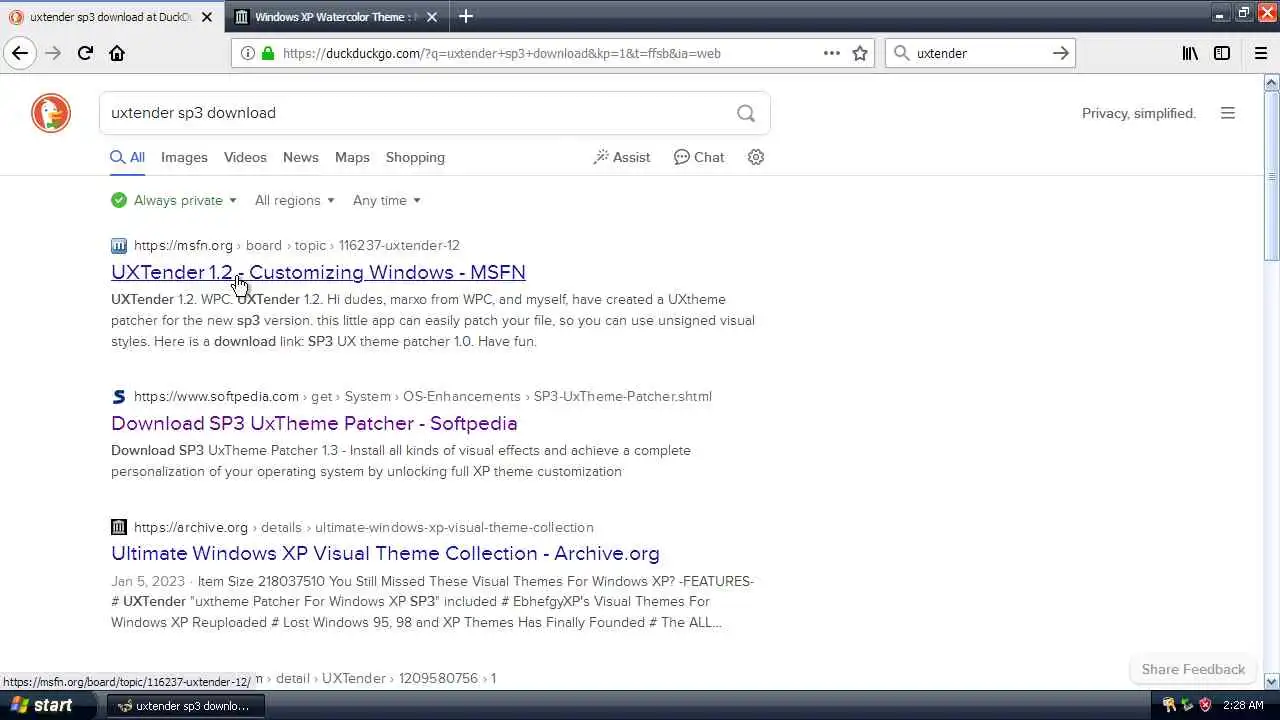Viewport: 1280px width, 720px height.
Task: Open Download SP3 UxTheme Patcher - Softpedia link
Action: coord(314,423)
